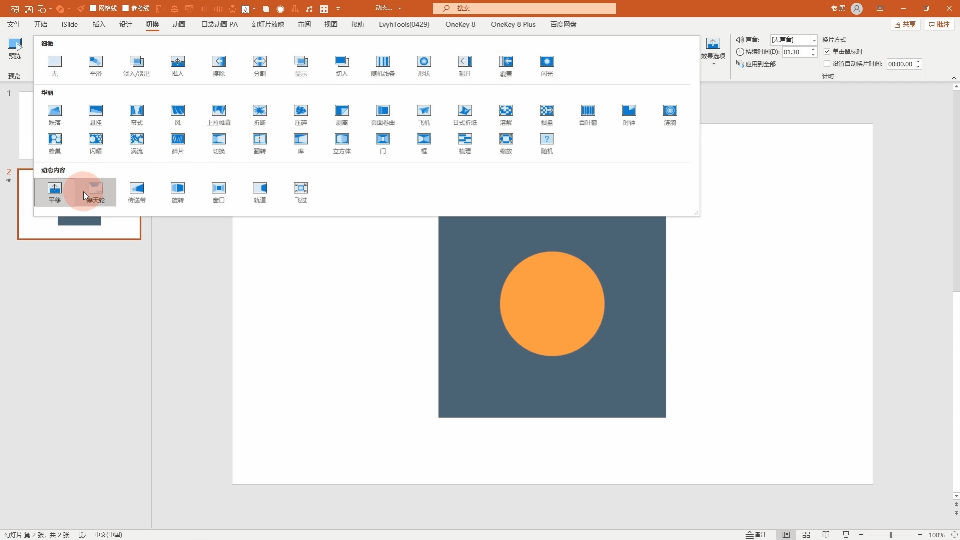This screenshot has height=540, width=960.
Task: Apply the 帘式 (Drape) transition
Action: point(137,114)
